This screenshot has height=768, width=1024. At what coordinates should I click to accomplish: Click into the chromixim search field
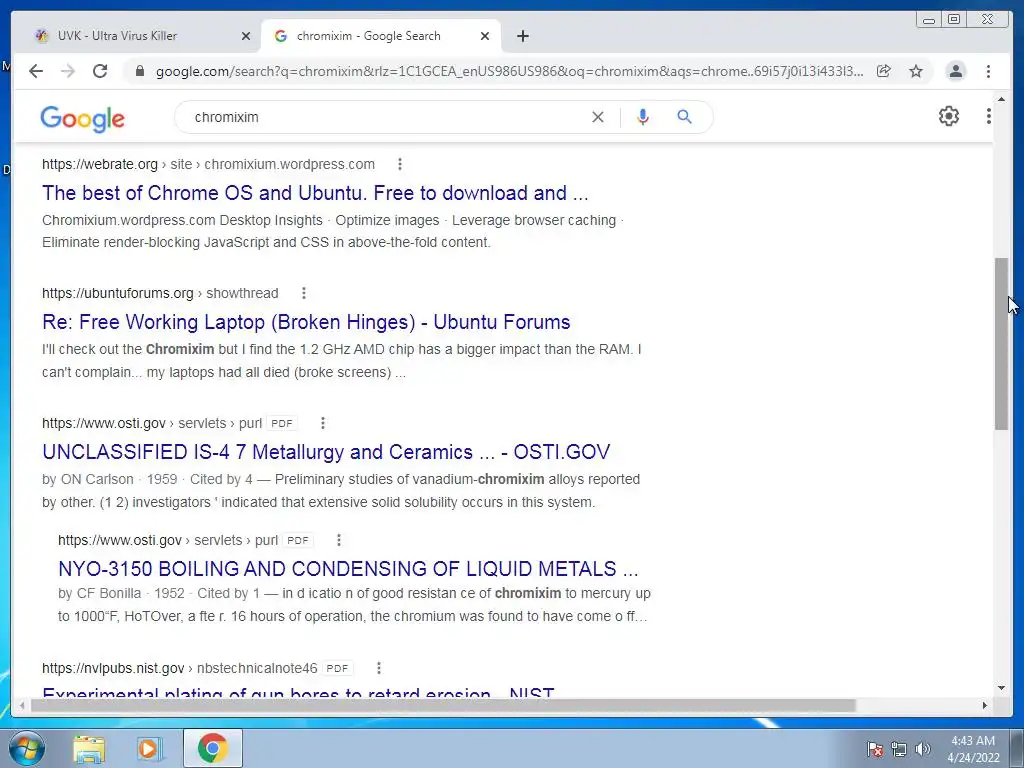point(385,117)
